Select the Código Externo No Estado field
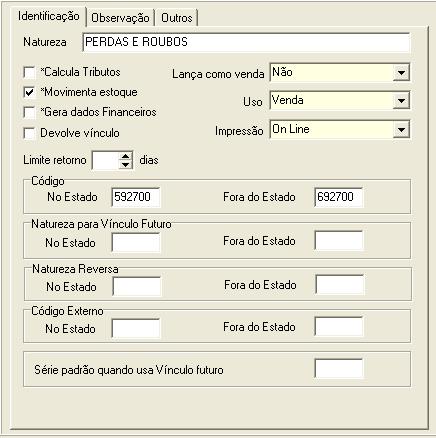436x438 pixels. click(x=136, y=328)
